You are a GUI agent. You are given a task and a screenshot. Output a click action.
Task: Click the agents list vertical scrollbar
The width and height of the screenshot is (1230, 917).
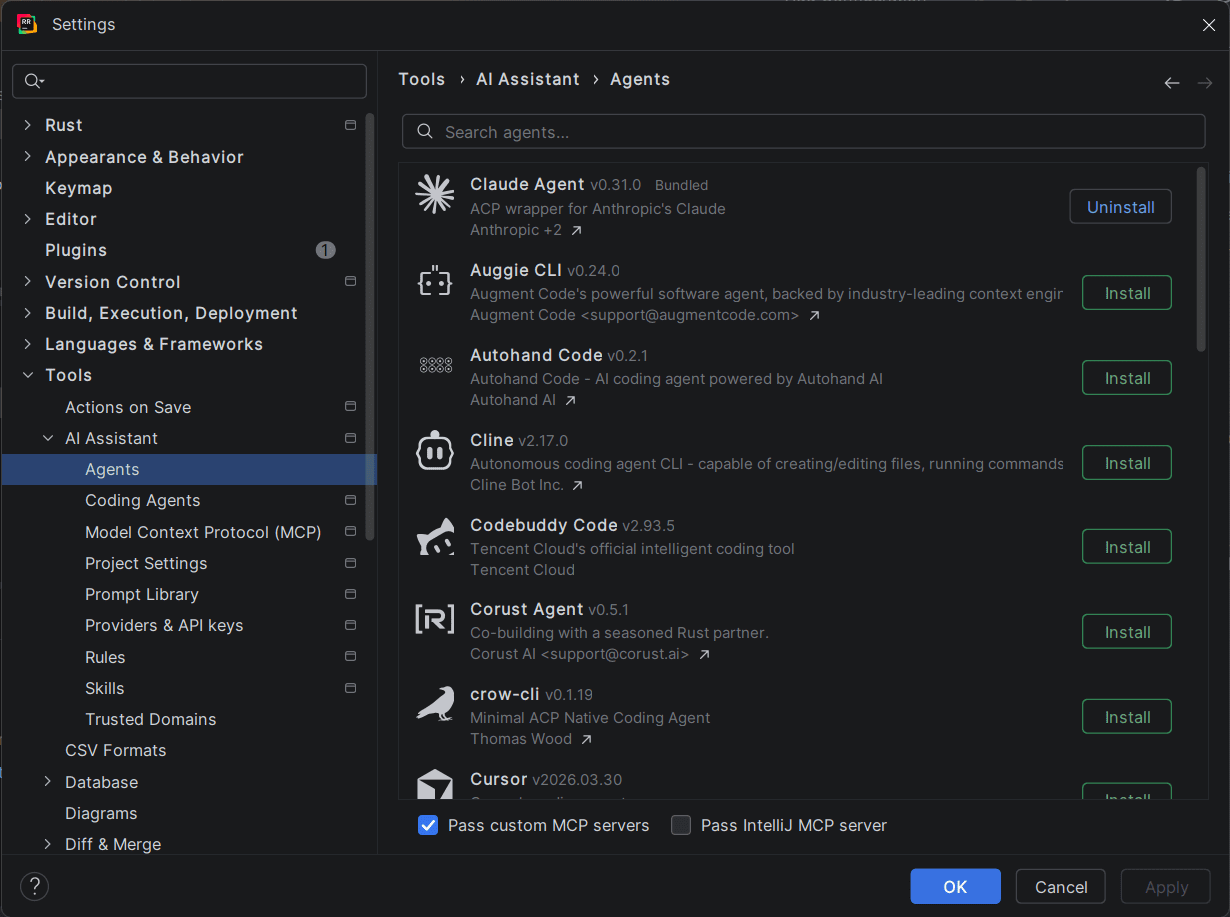point(1201,260)
